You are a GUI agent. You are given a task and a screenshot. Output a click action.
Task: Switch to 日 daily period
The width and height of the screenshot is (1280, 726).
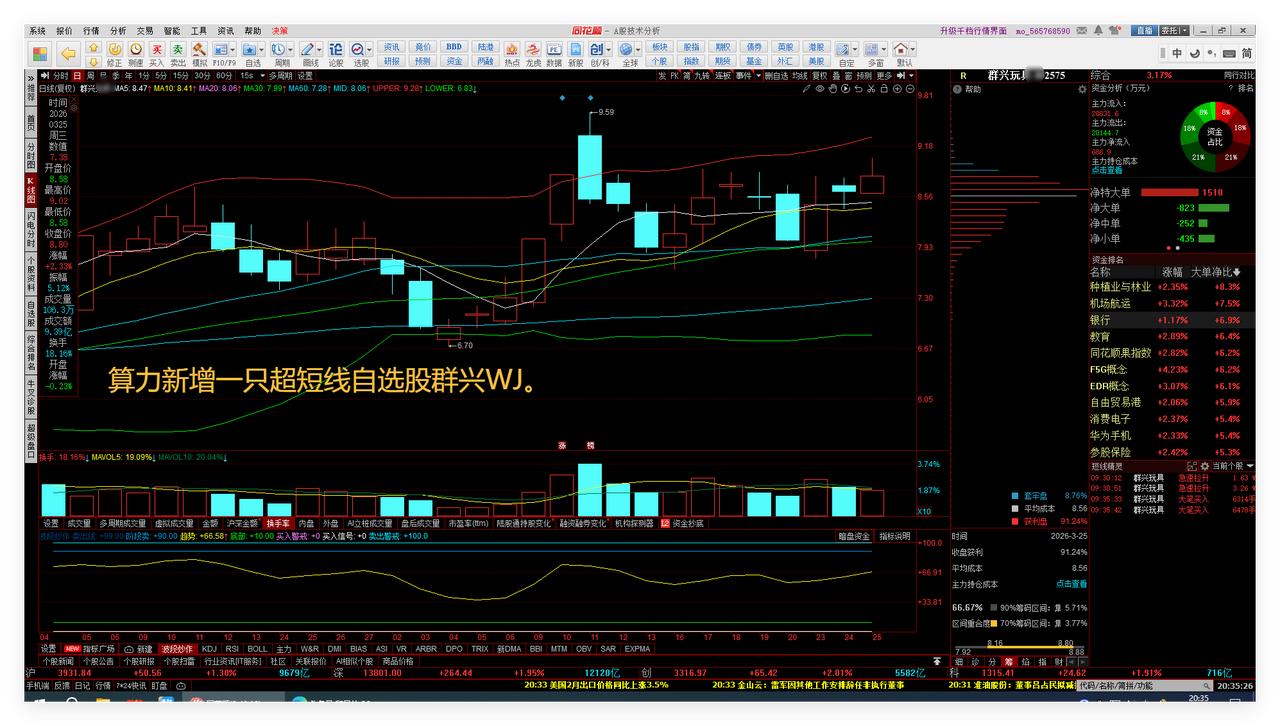tap(76, 75)
